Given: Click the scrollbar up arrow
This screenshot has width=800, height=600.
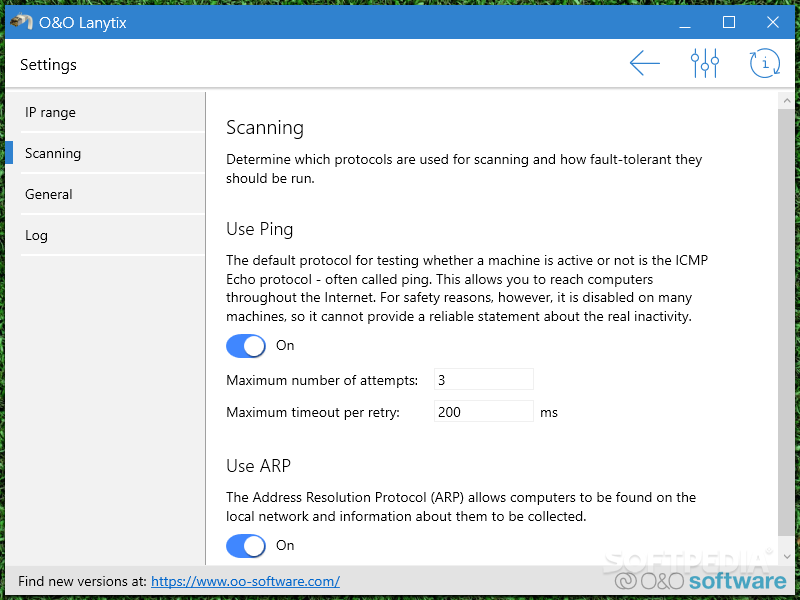Looking at the screenshot, I should tap(786, 101).
